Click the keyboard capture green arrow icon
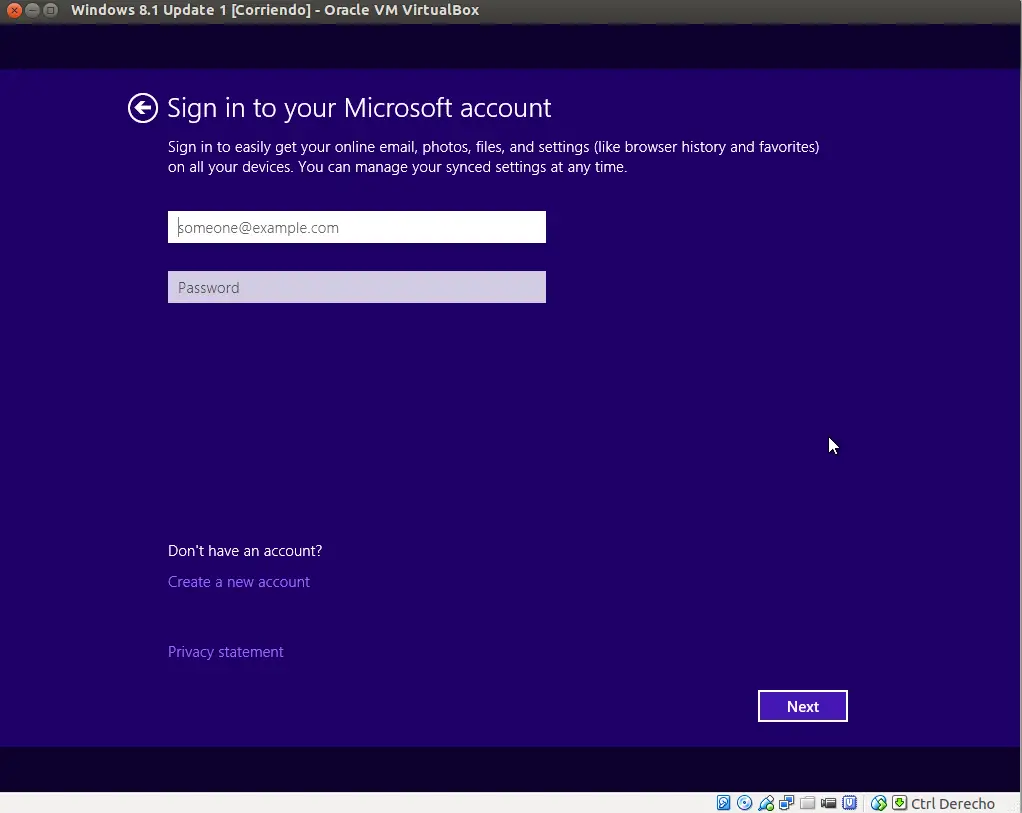Screen dimensions: 1022x813 click(x=899, y=803)
